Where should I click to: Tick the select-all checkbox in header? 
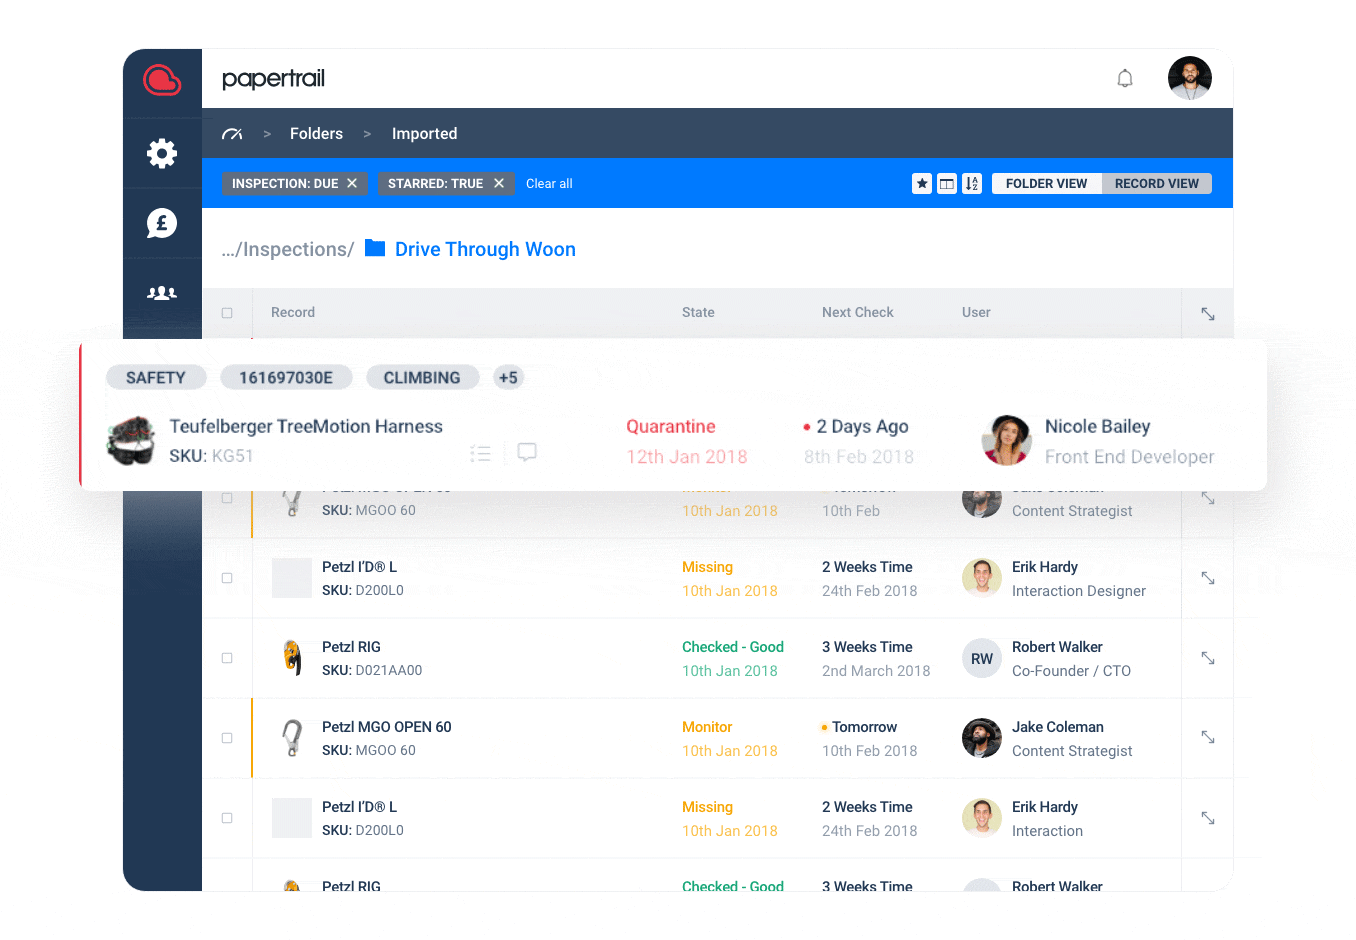click(x=227, y=313)
